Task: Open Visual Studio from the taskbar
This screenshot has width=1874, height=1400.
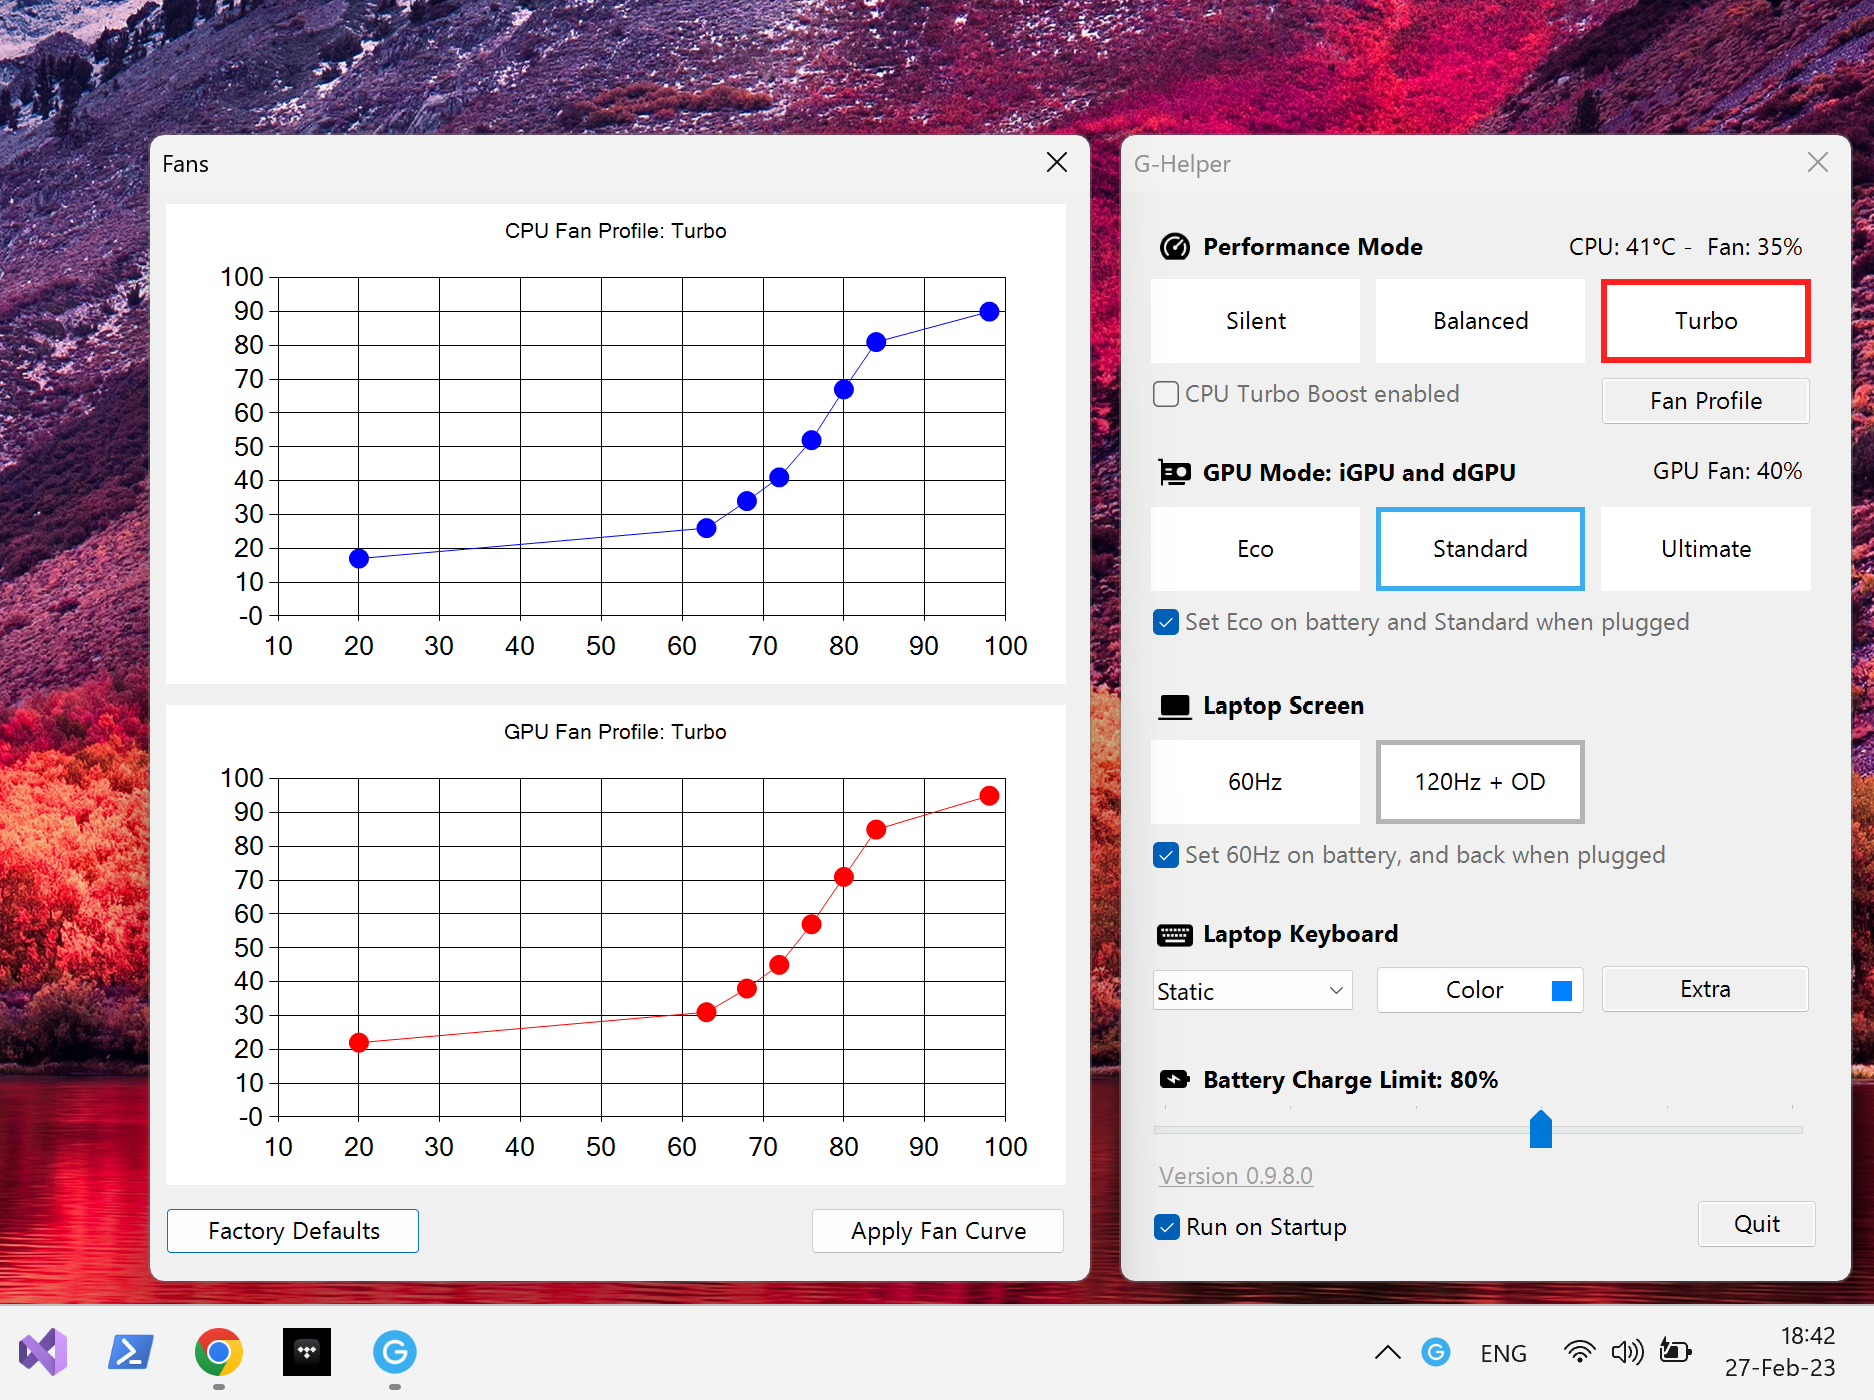Action: click(x=42, y=1352)
